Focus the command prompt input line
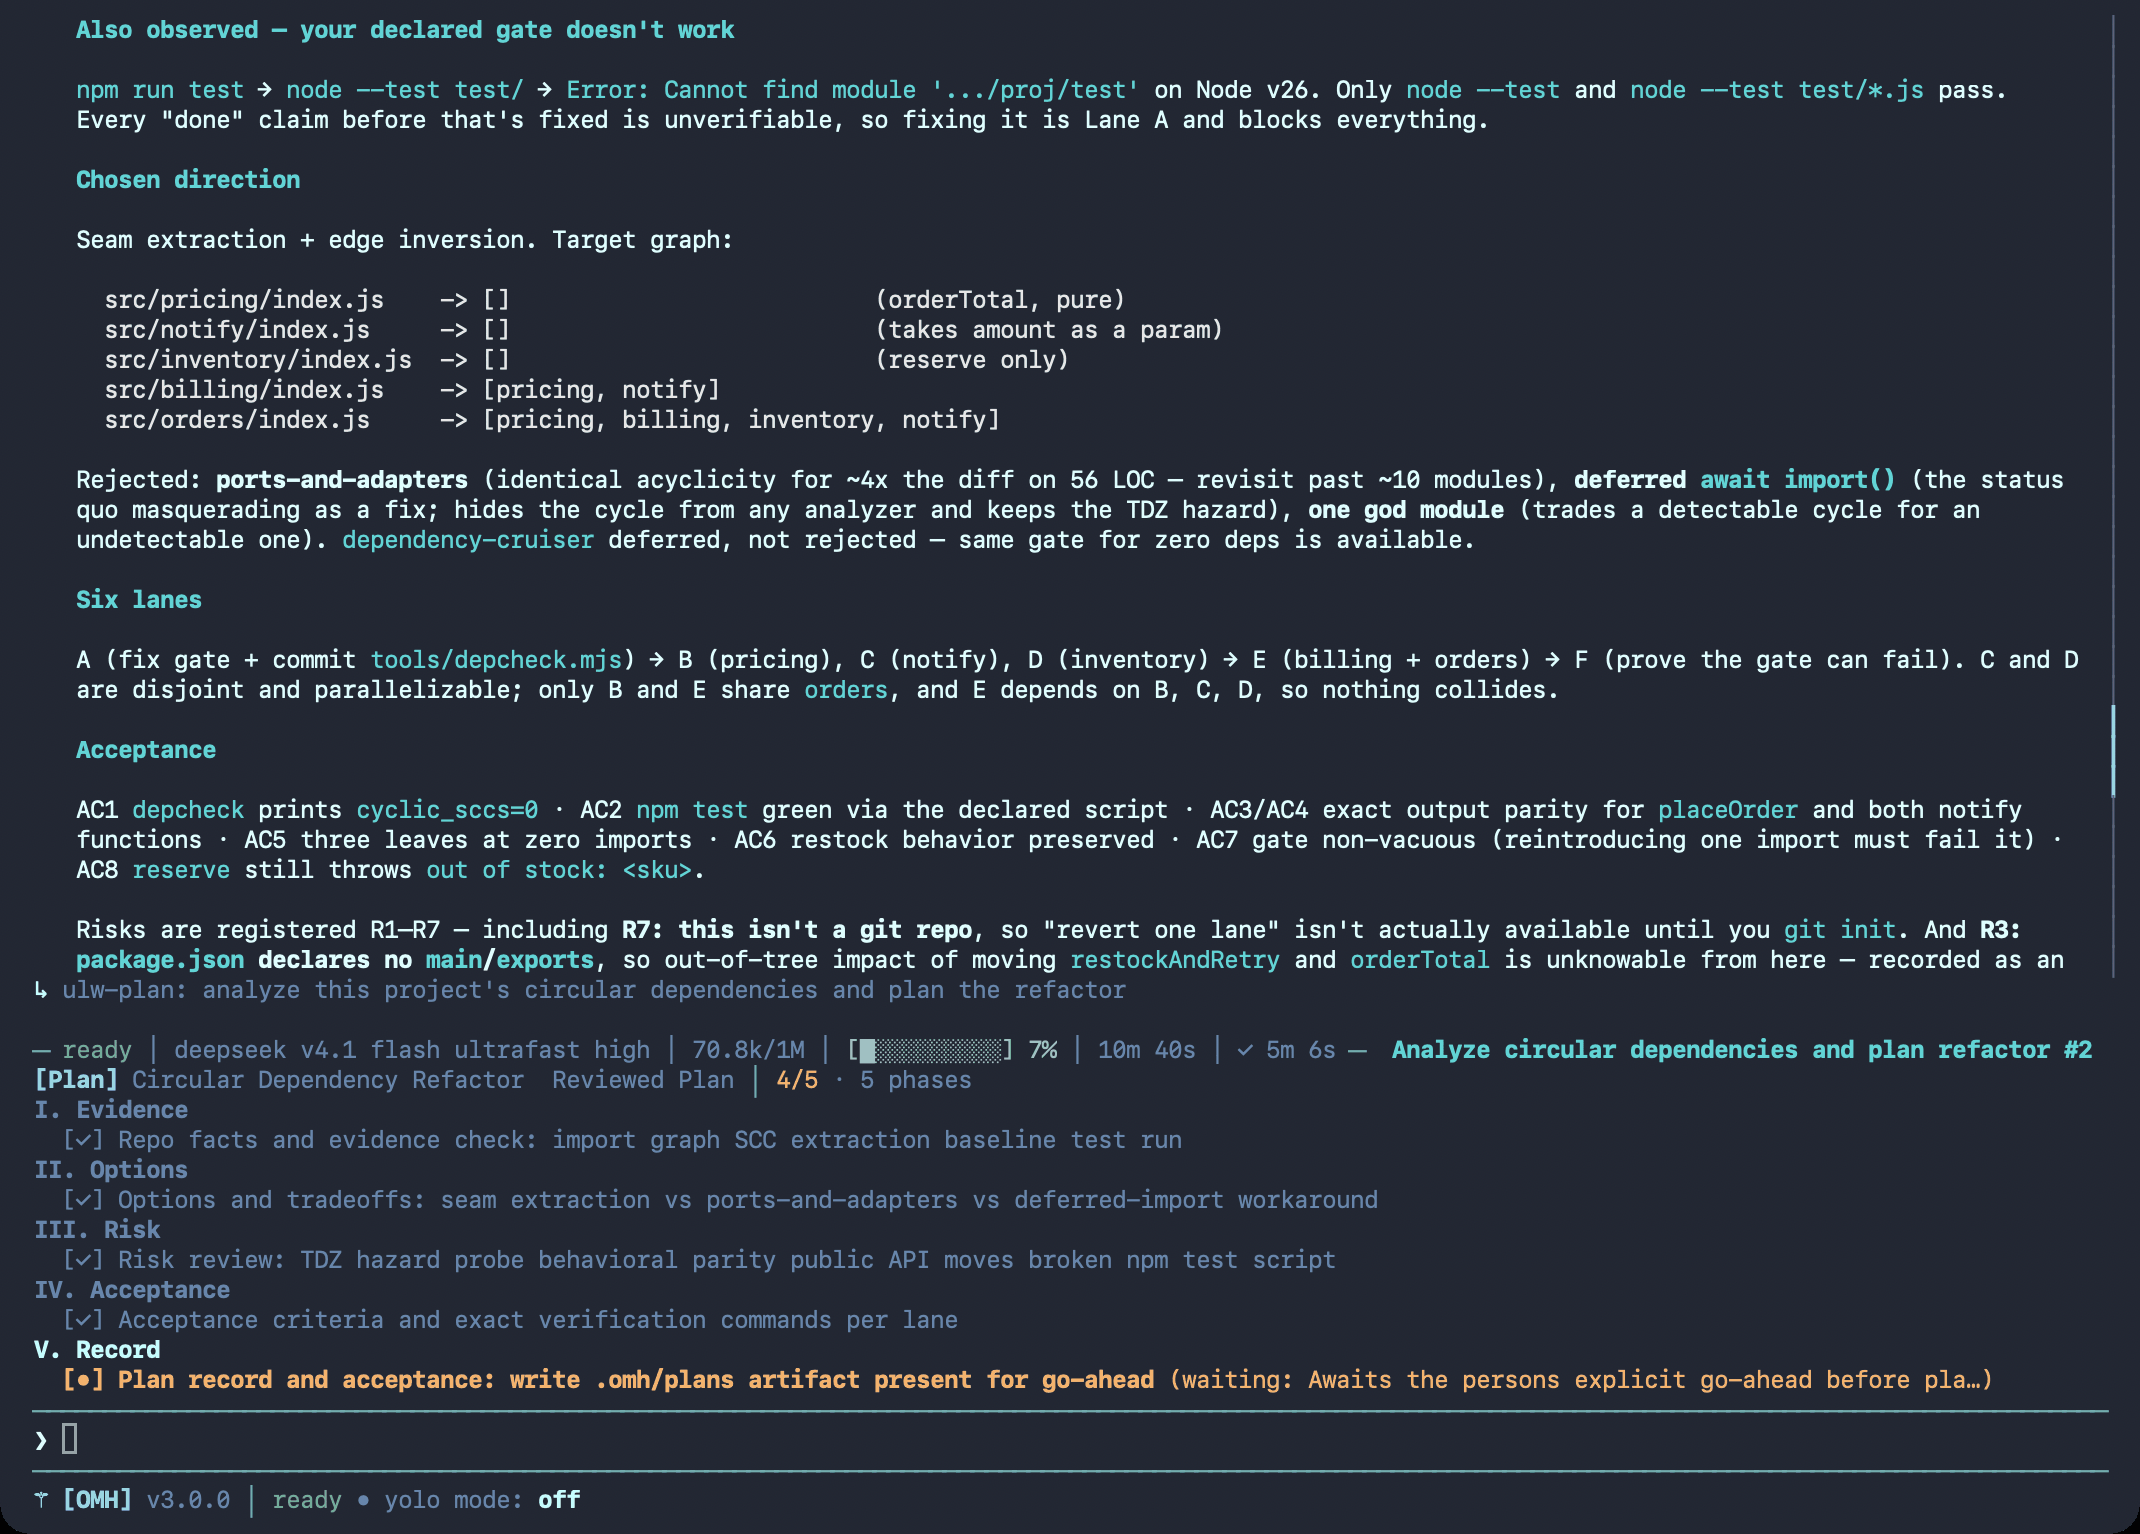2140x1534 pixels. pos(1070,1440)
